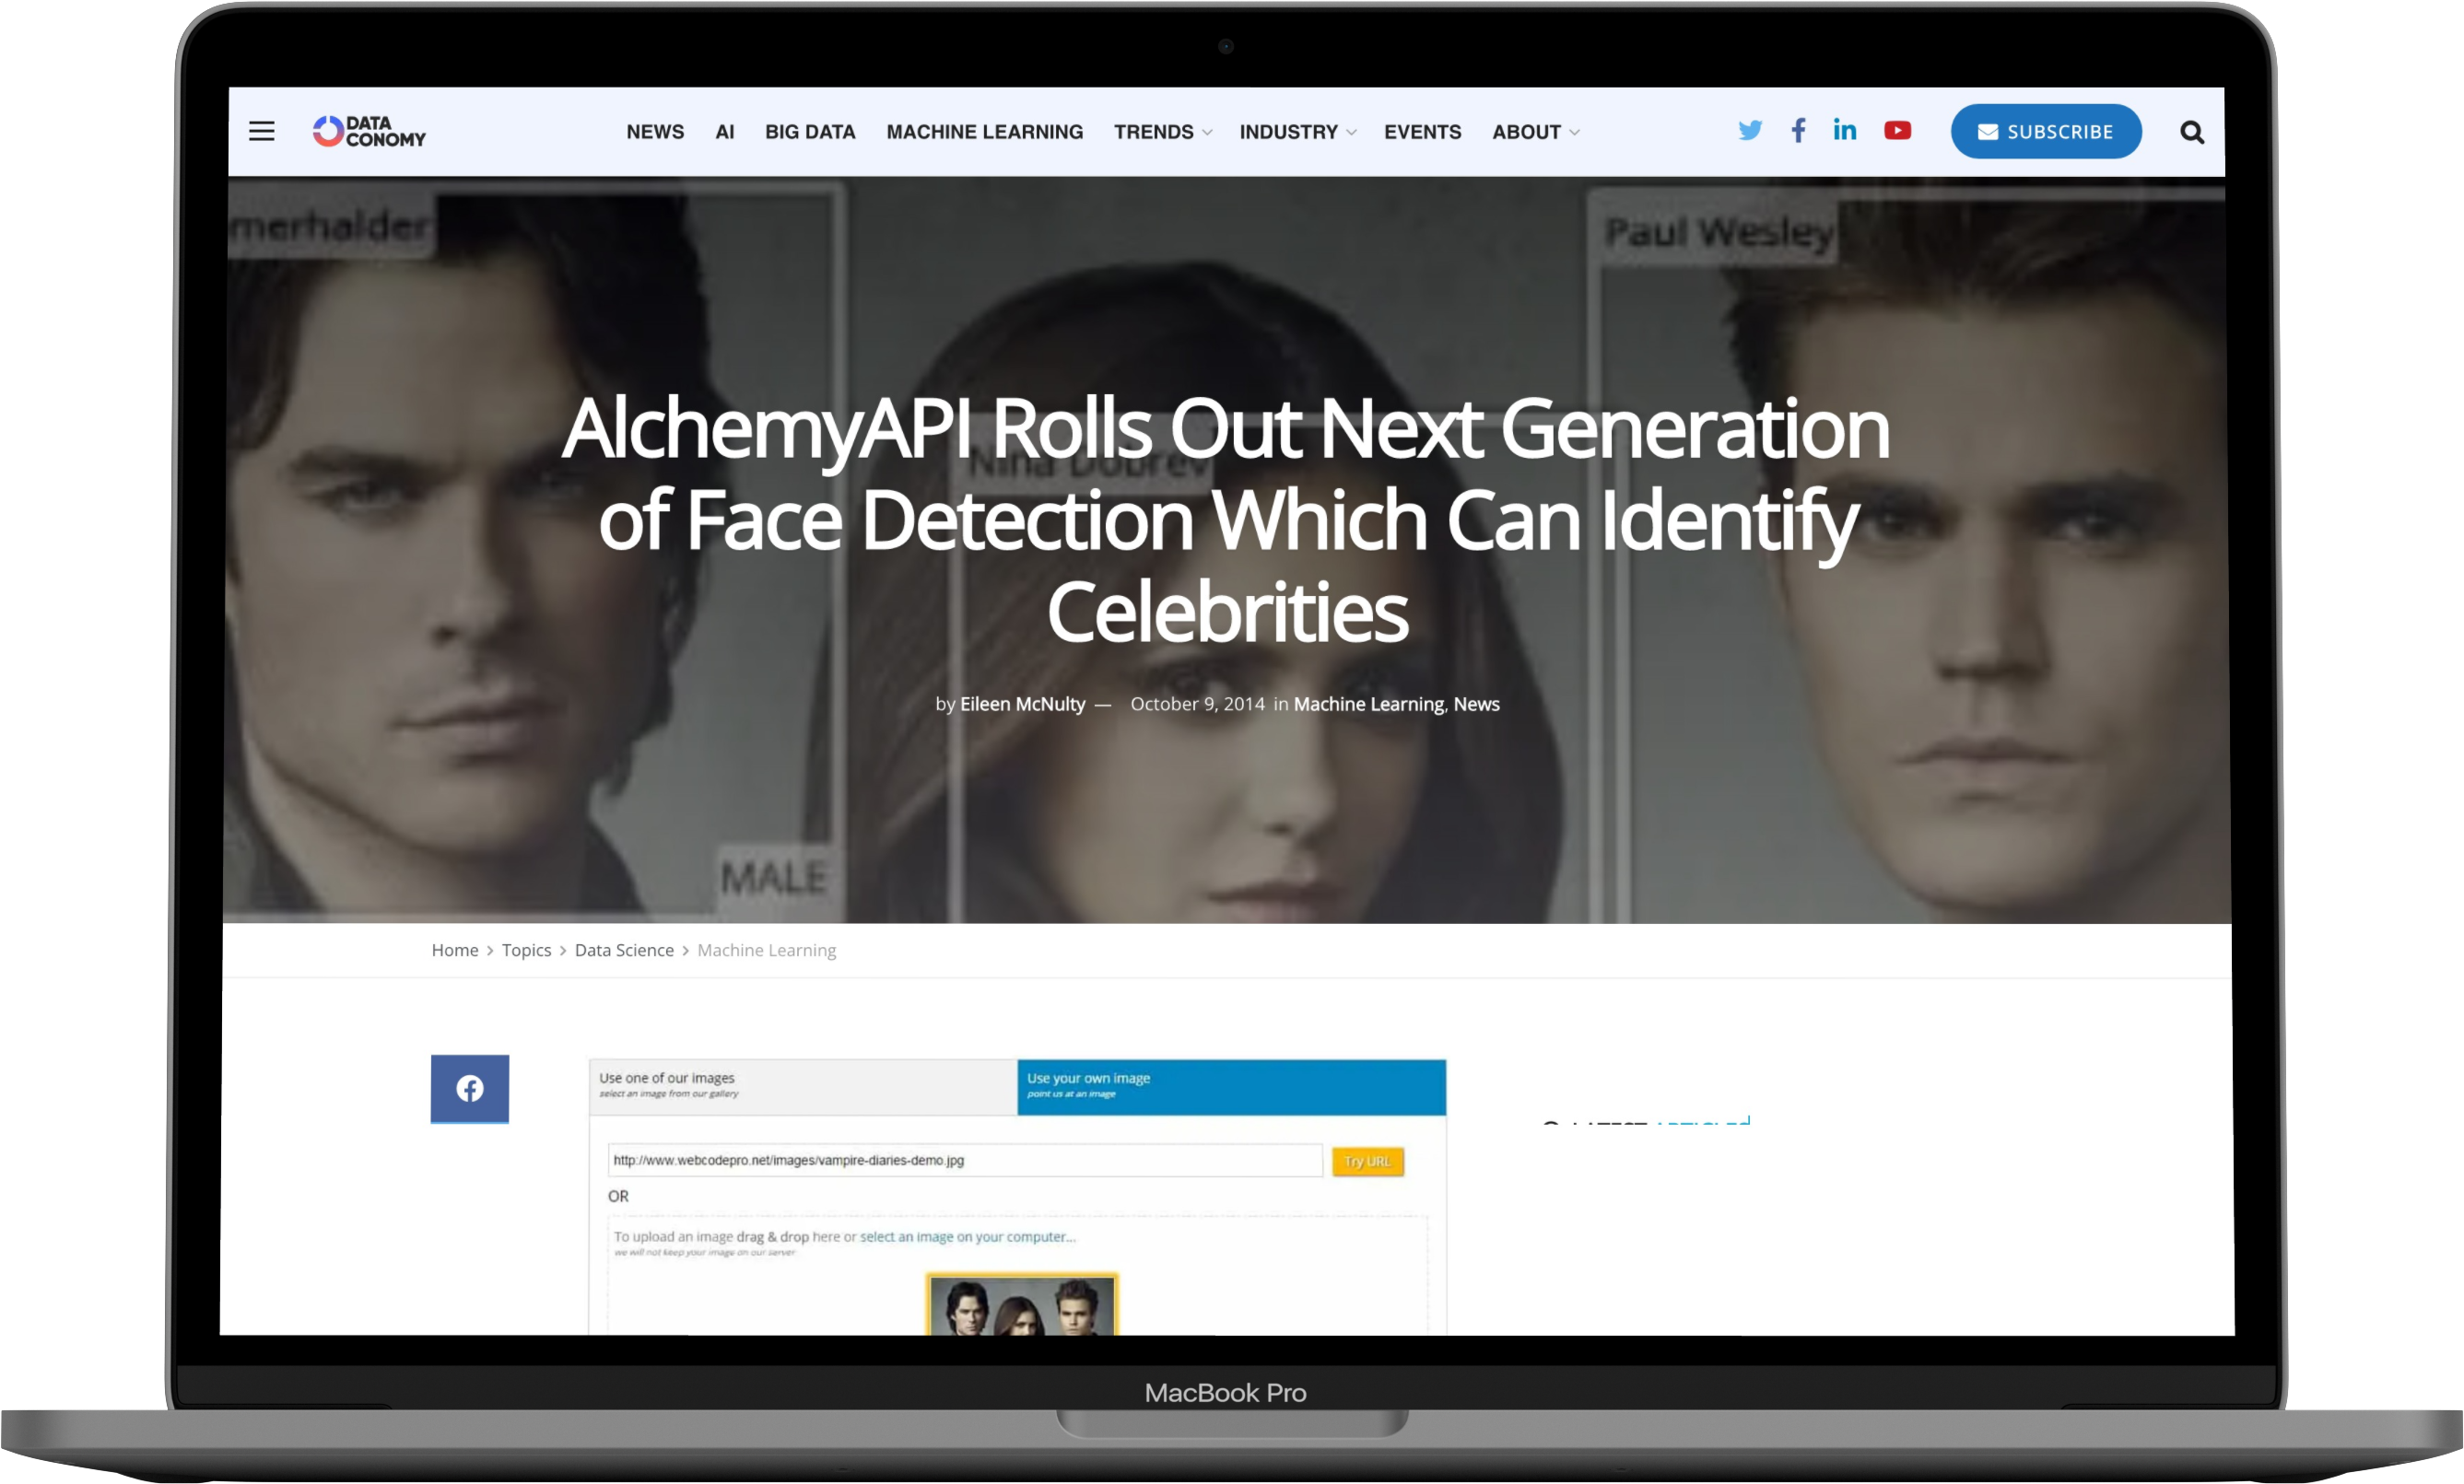This screenshot has height=1484, width=2464.
Task: Click the image URL input field
Action: (x=964, y=1160)
